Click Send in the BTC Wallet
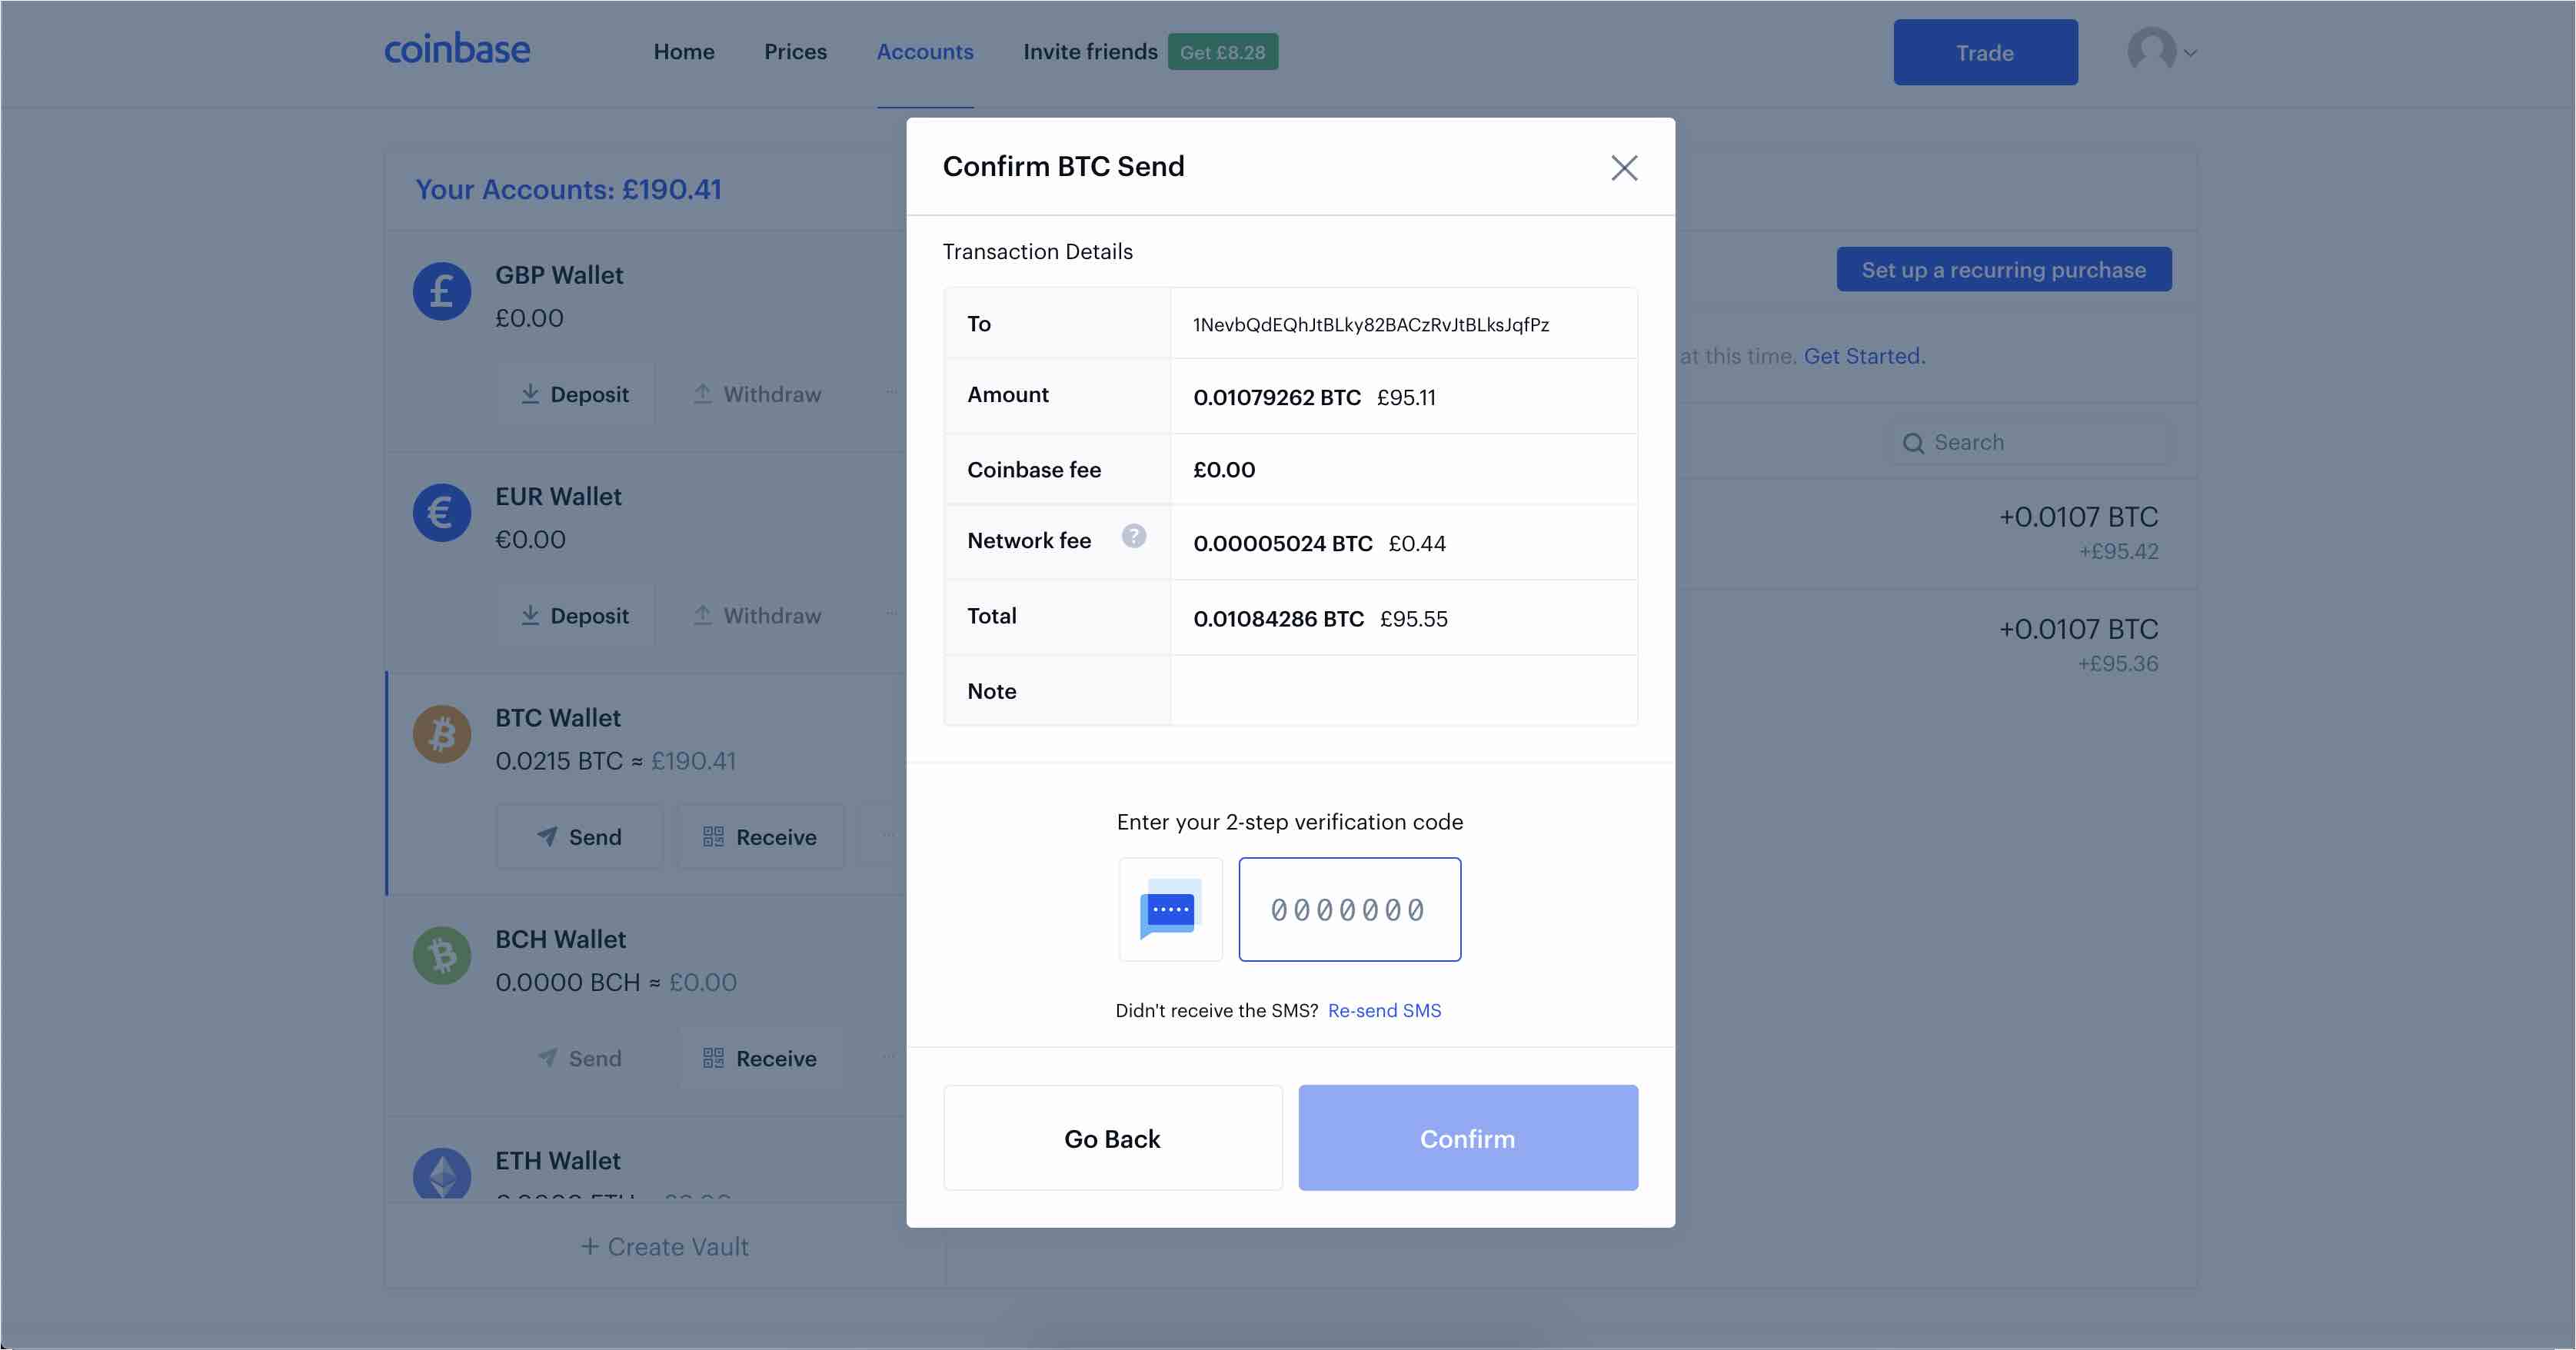The width and height of the screenshot is (2576, 1350). pos(580,837)
